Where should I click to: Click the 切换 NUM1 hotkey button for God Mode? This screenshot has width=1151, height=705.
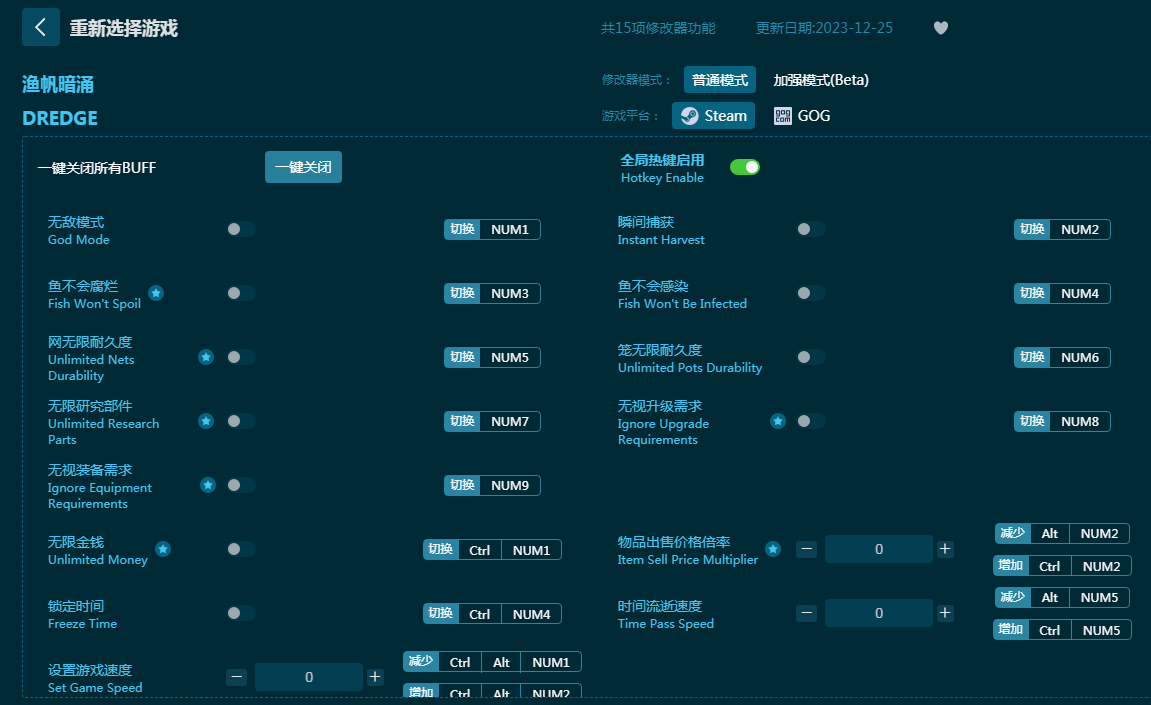492,229
